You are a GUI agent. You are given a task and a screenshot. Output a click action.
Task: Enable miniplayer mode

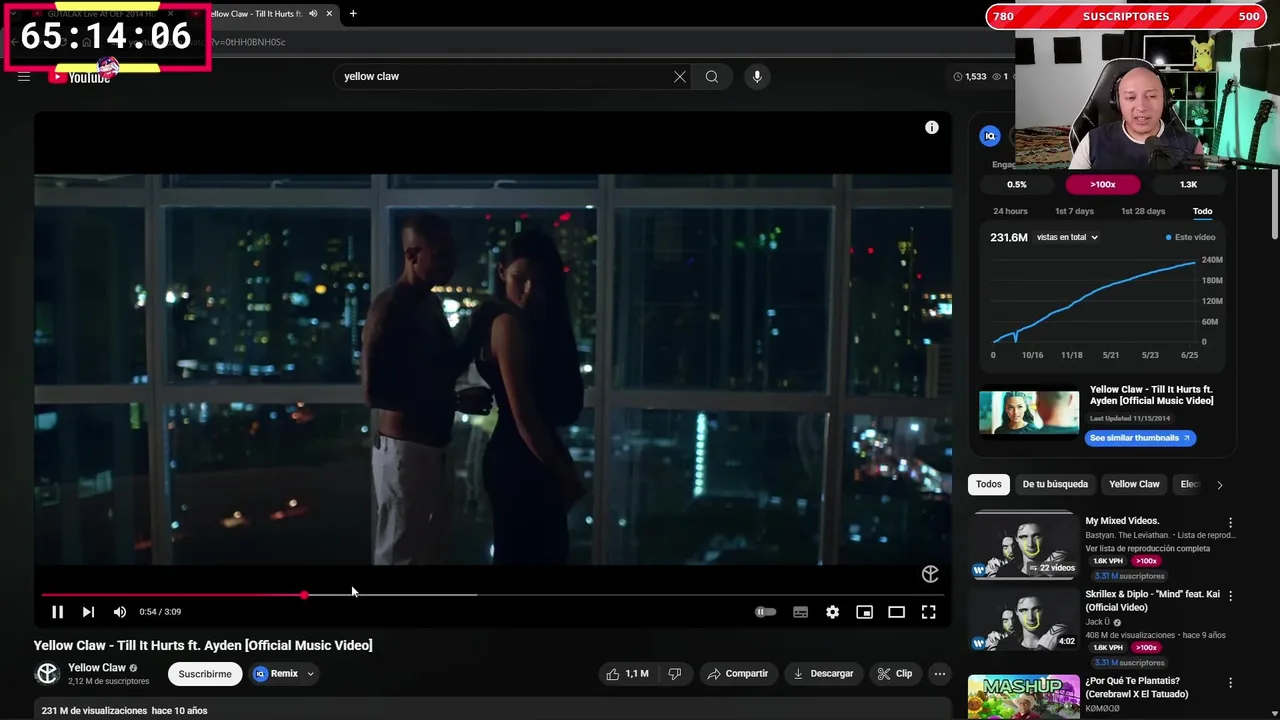[864, 612]
